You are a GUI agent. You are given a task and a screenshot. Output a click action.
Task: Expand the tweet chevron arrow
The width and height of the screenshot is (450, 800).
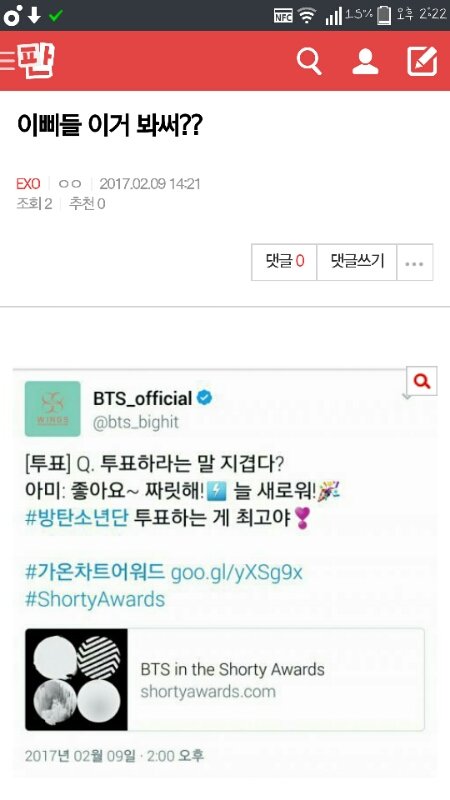click(407, 397)
